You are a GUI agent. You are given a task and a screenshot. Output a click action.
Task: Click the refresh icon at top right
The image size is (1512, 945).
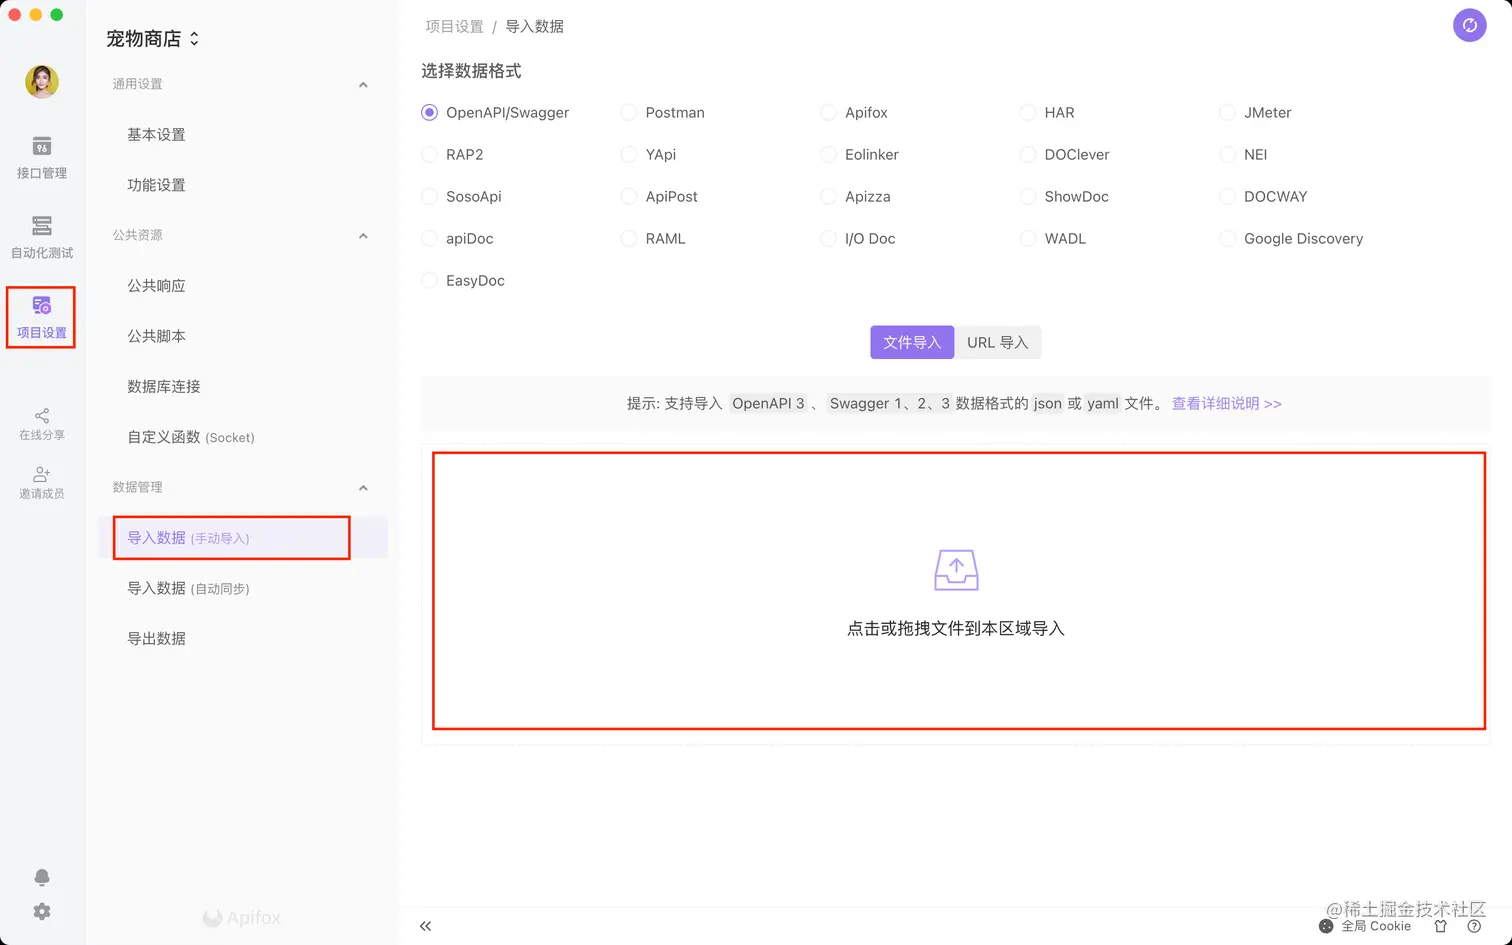[x=1469, y=25]
